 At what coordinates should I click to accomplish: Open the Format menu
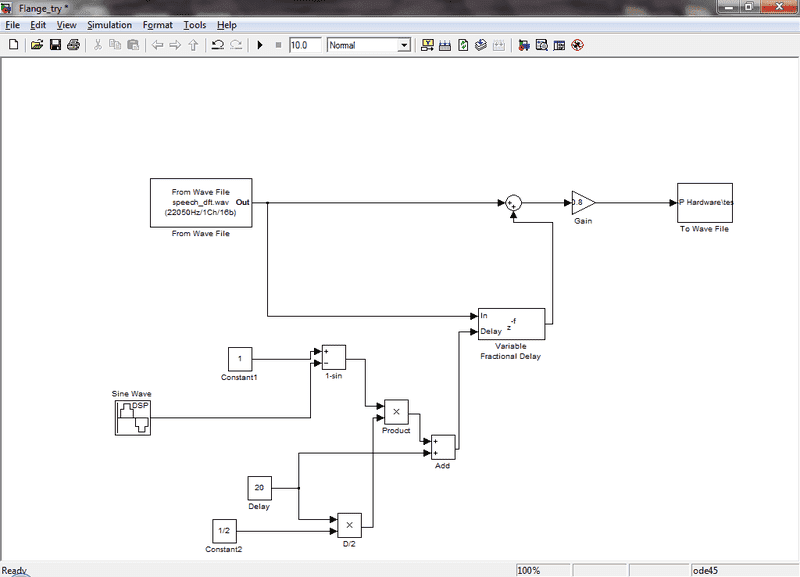pos(156,24)
